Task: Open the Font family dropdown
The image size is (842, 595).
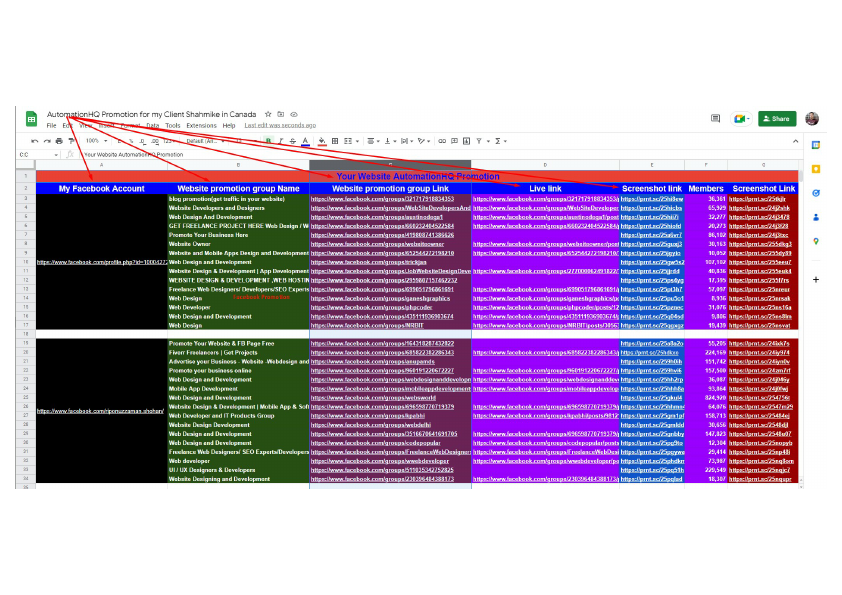Action: point(206,141)
